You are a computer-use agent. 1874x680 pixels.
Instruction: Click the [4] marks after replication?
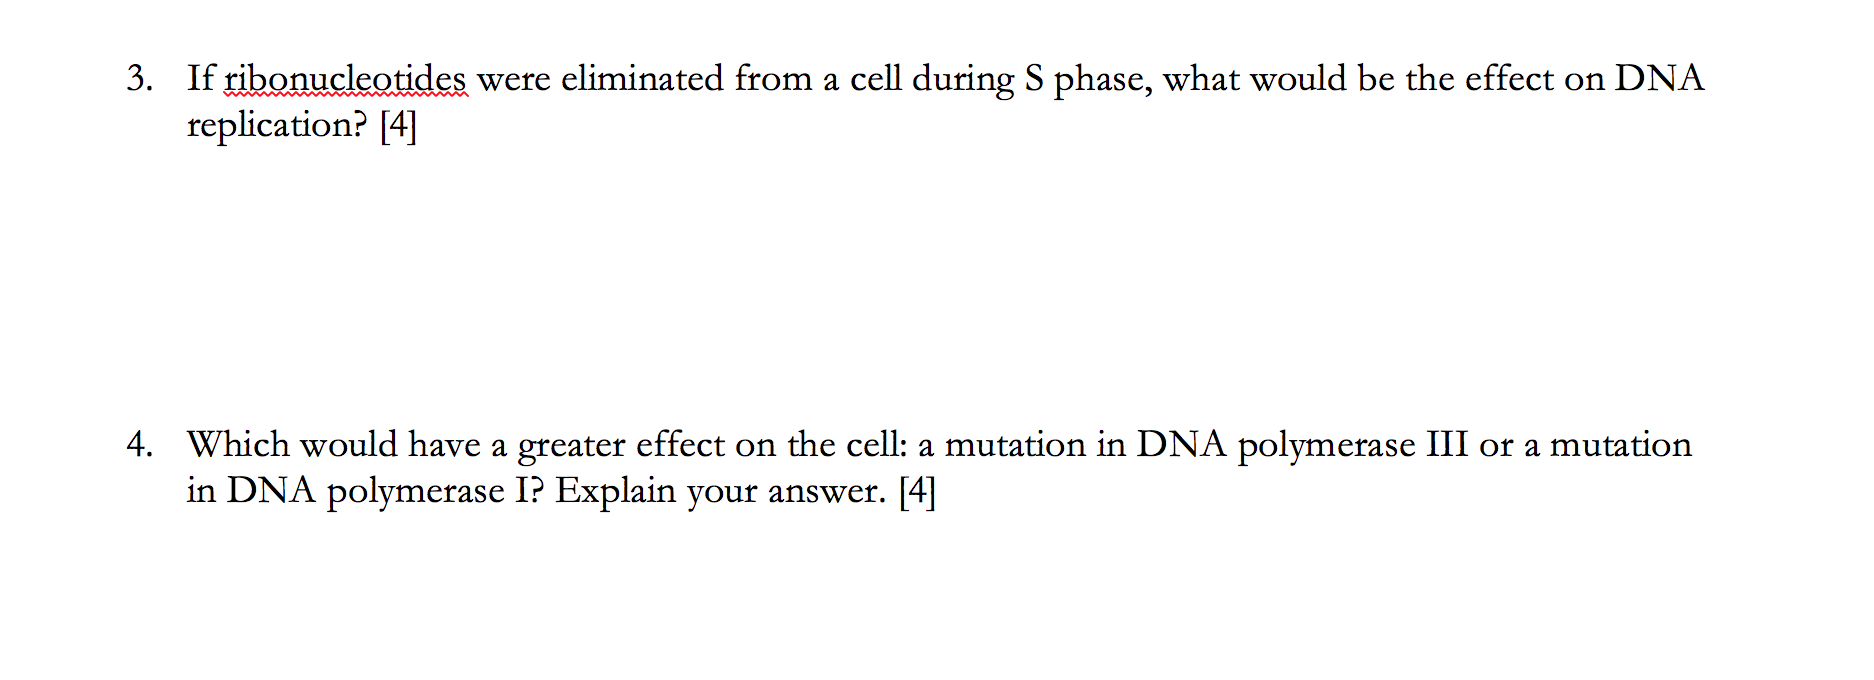click(x=398, y=126)
